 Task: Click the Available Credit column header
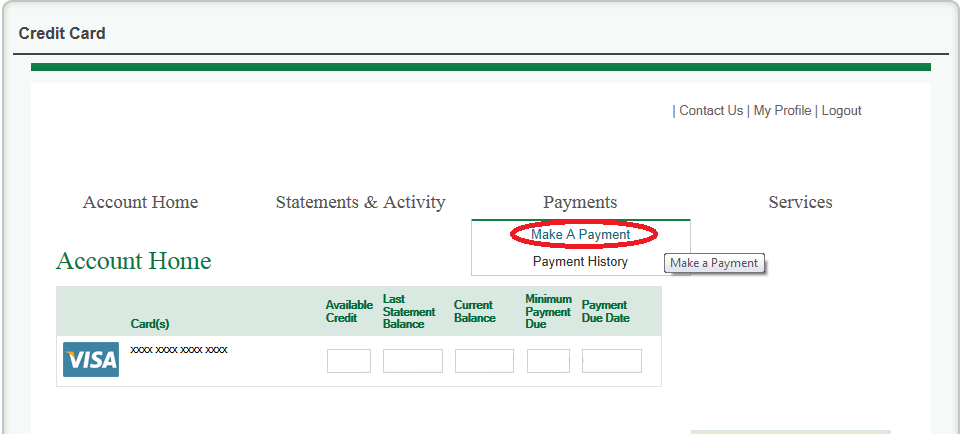pos(349,311)
